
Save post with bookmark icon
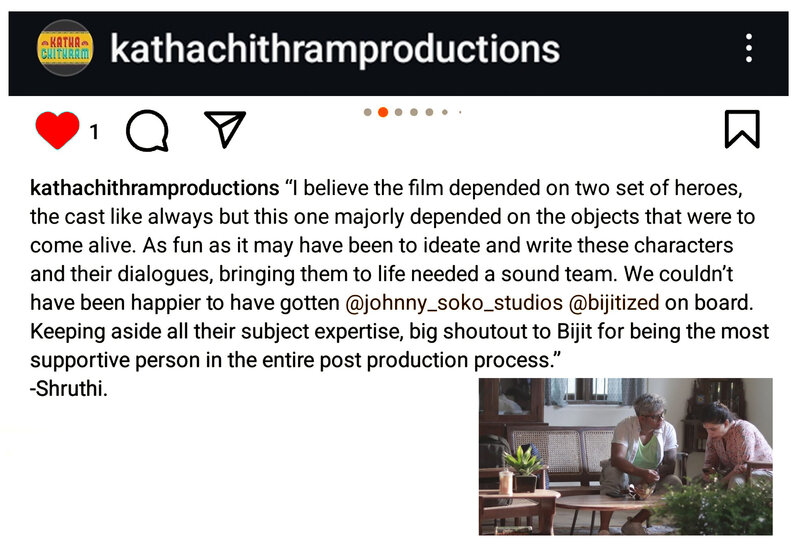(x=742, y=129)
